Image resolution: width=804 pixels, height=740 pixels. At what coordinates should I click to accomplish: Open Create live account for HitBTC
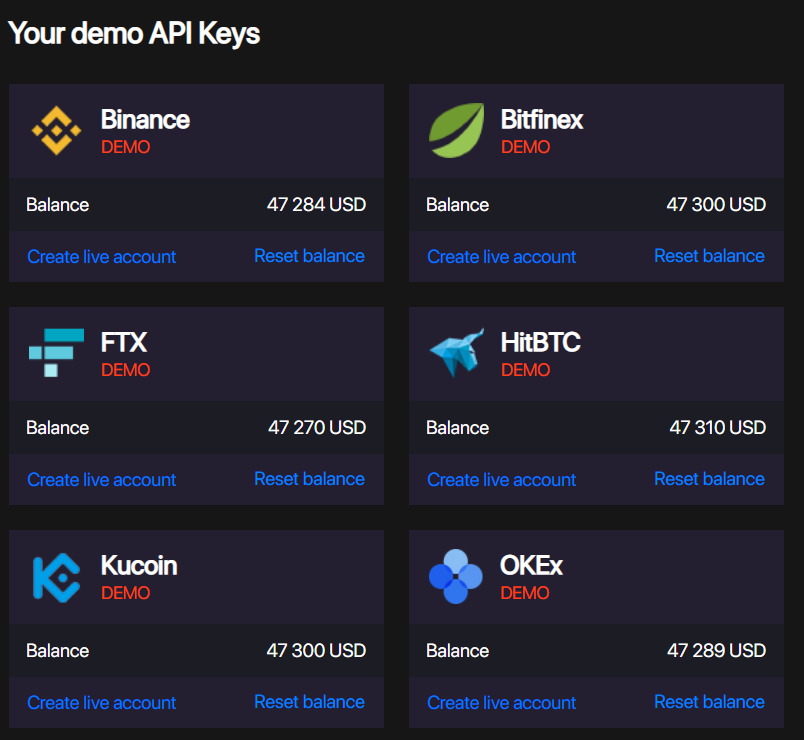click(501, 479)
